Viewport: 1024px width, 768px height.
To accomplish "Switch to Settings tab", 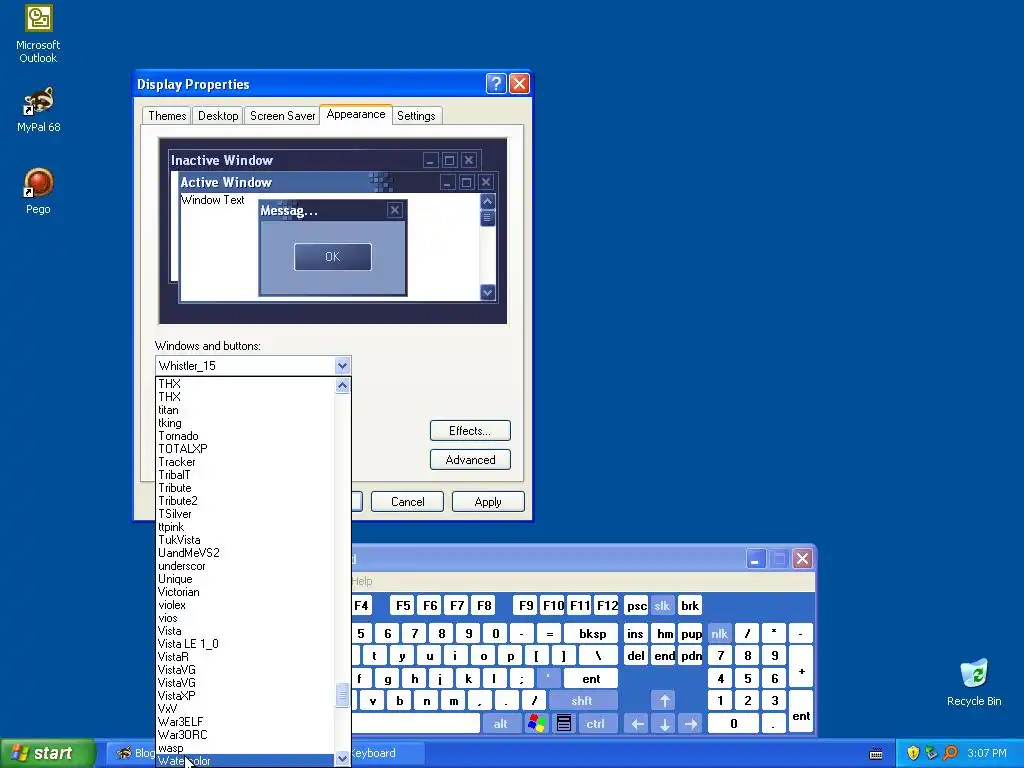I will point(416,116).
